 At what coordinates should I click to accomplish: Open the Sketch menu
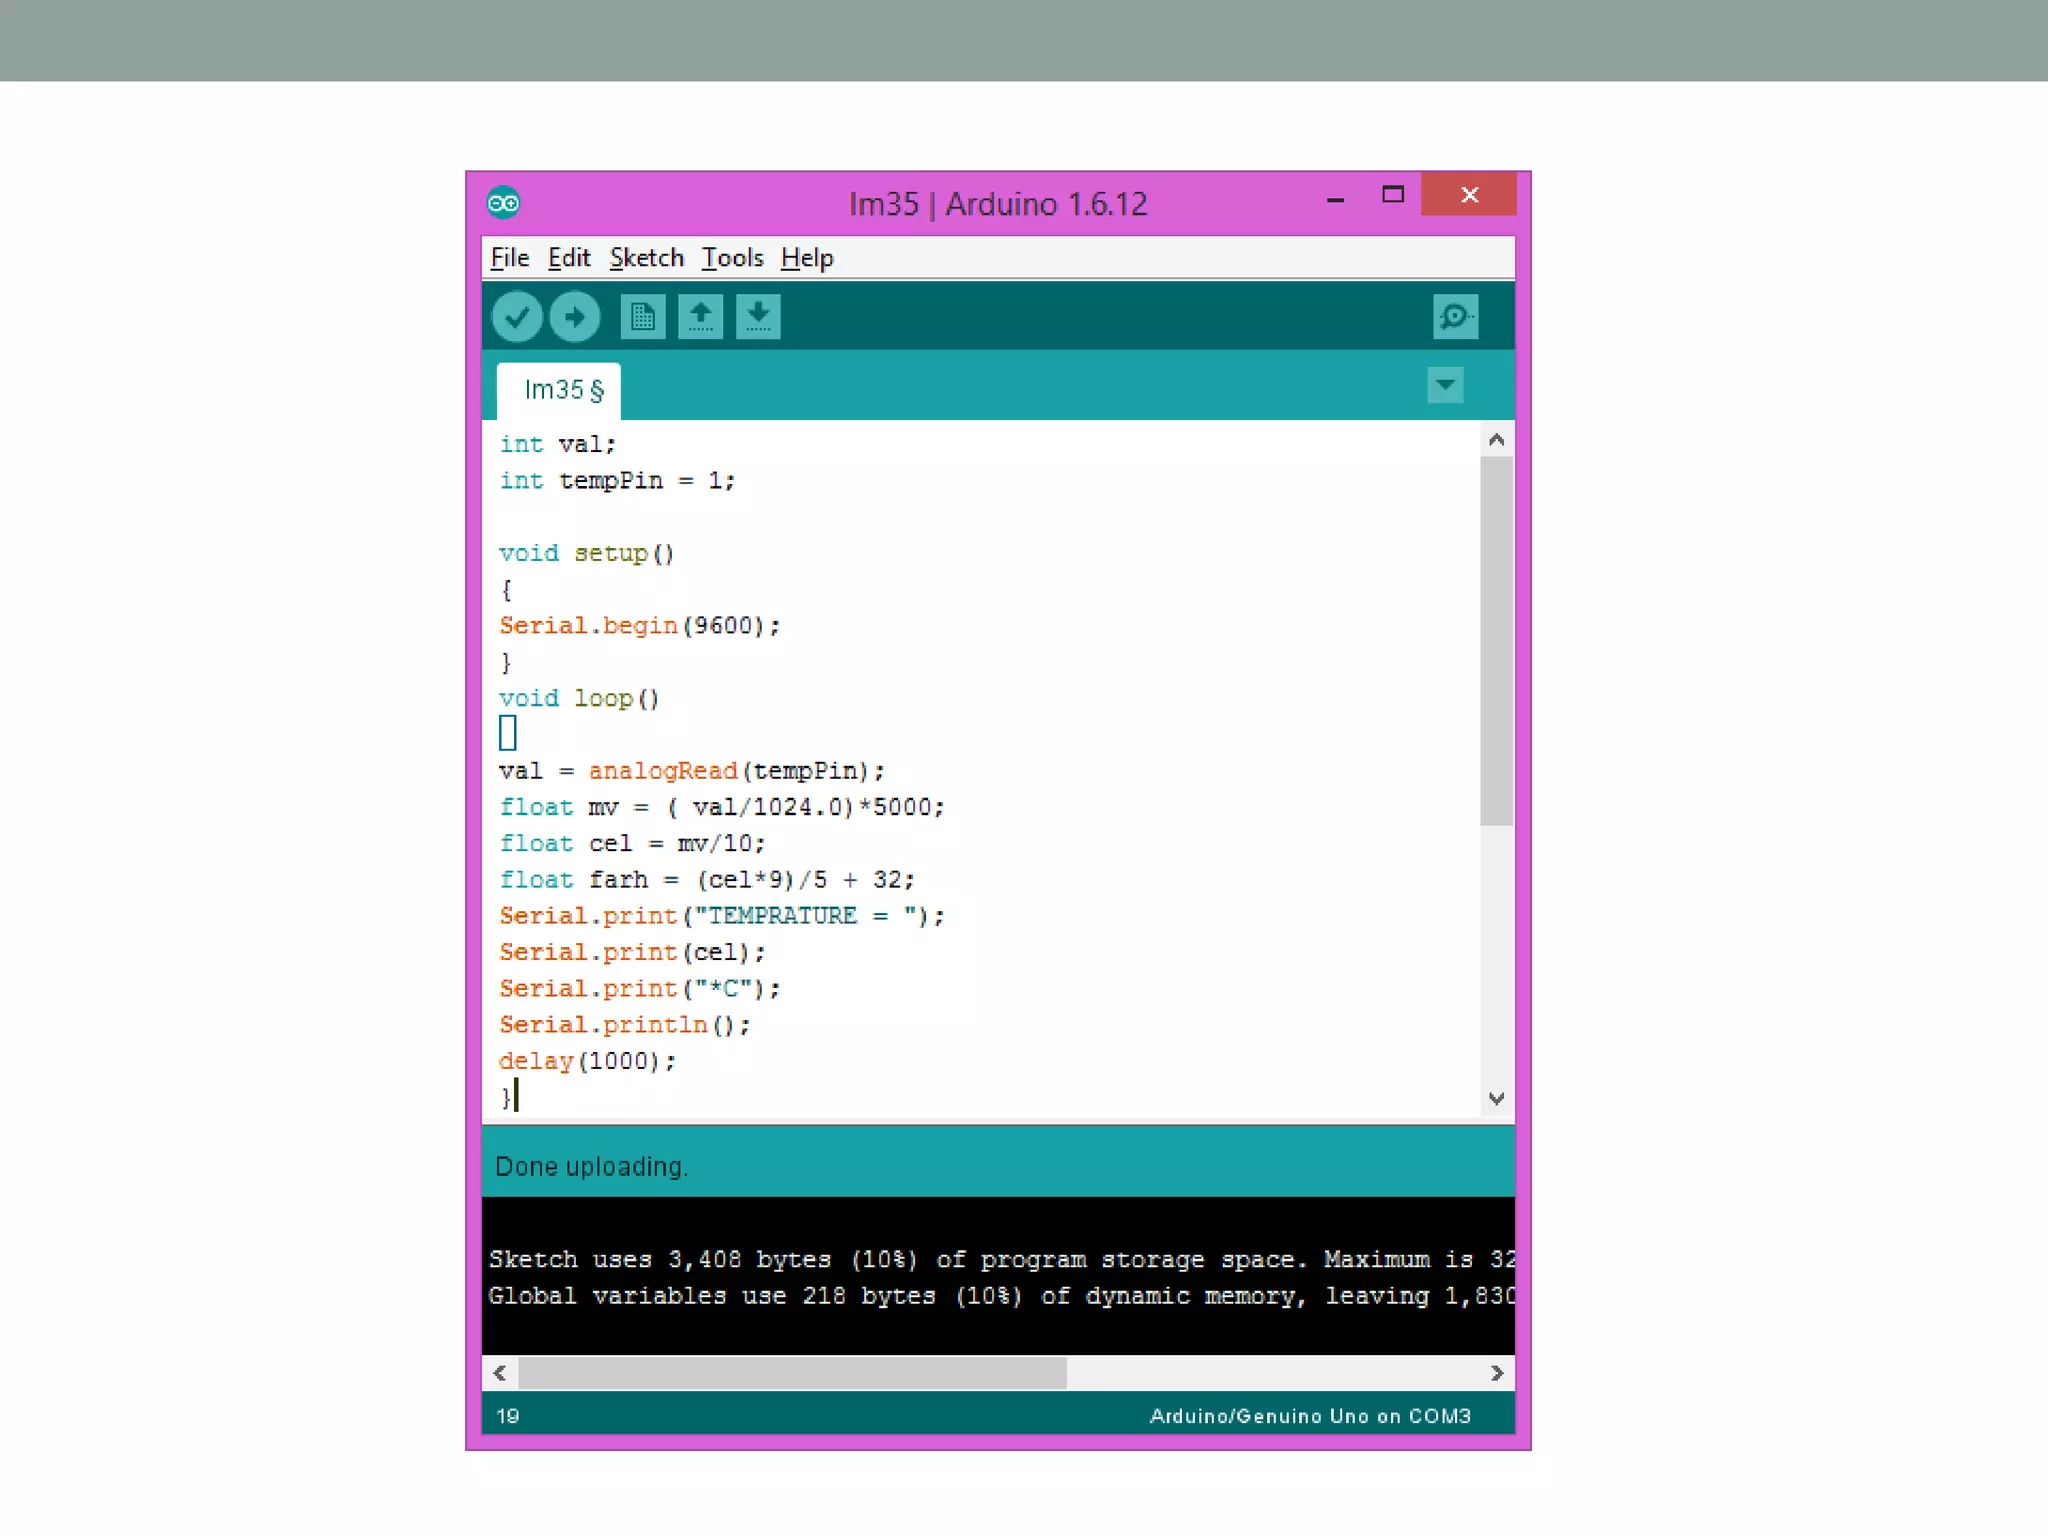[x=646, y=258]
